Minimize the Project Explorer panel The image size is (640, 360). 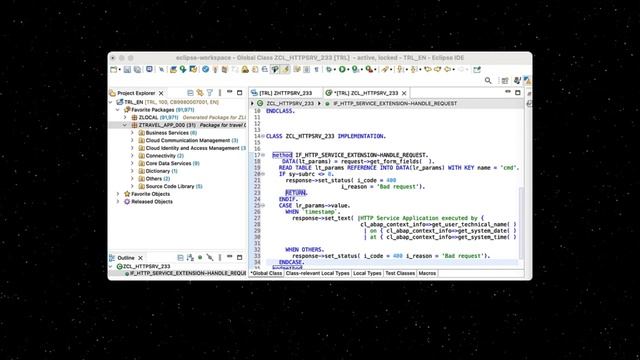point(230,92)
